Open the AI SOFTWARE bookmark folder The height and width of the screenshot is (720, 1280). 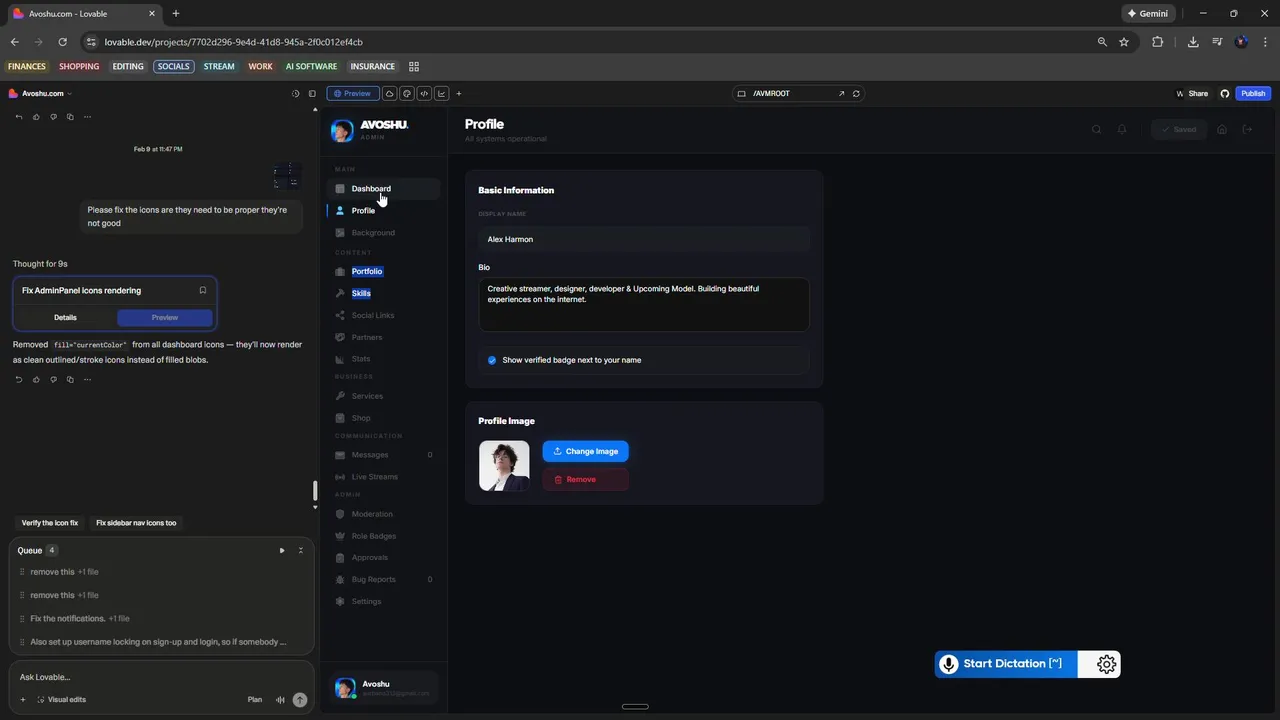[x=312, y=66]
